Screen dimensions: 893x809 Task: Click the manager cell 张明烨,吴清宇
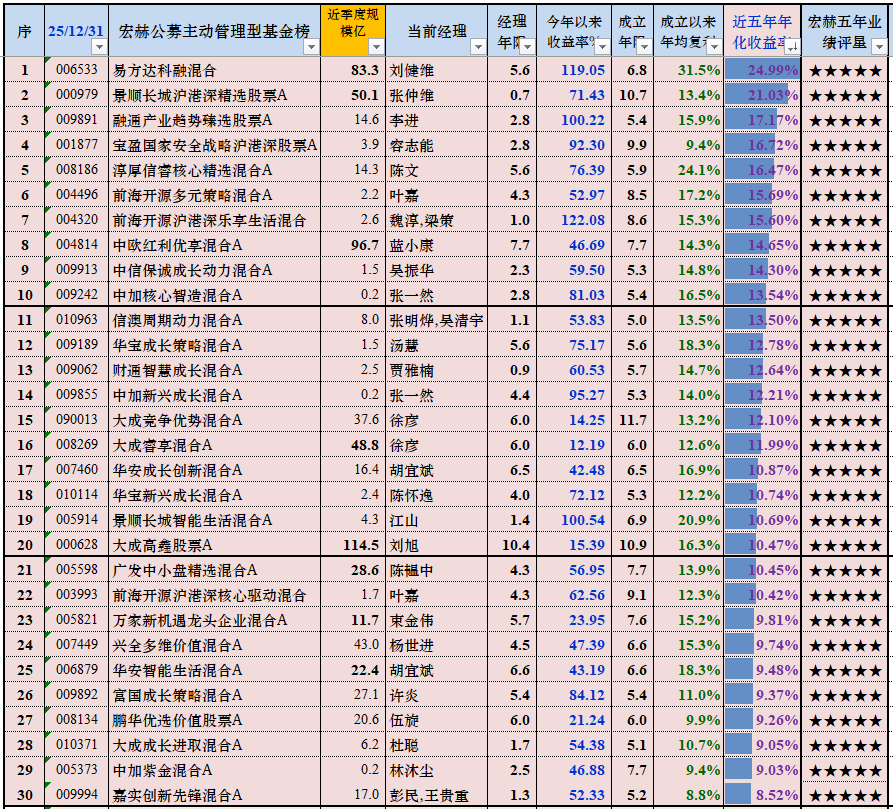pyautogui.click(x=436, y=321)
